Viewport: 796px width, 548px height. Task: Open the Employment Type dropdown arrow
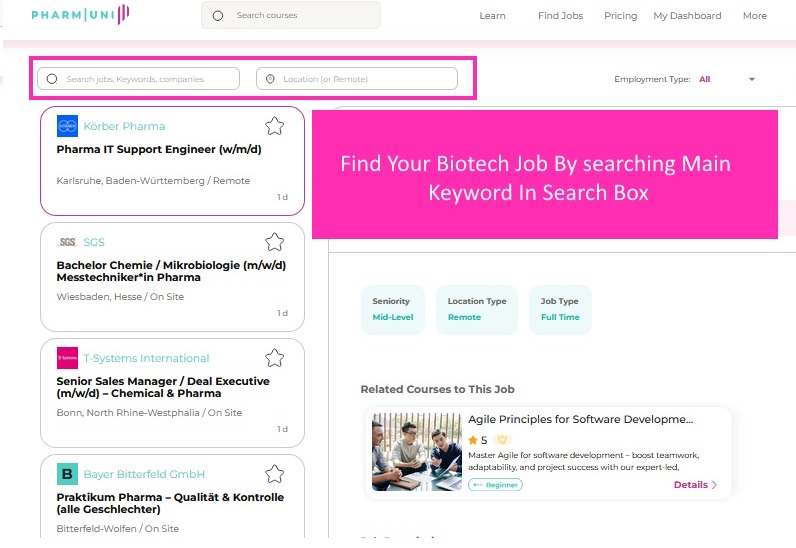752,79
